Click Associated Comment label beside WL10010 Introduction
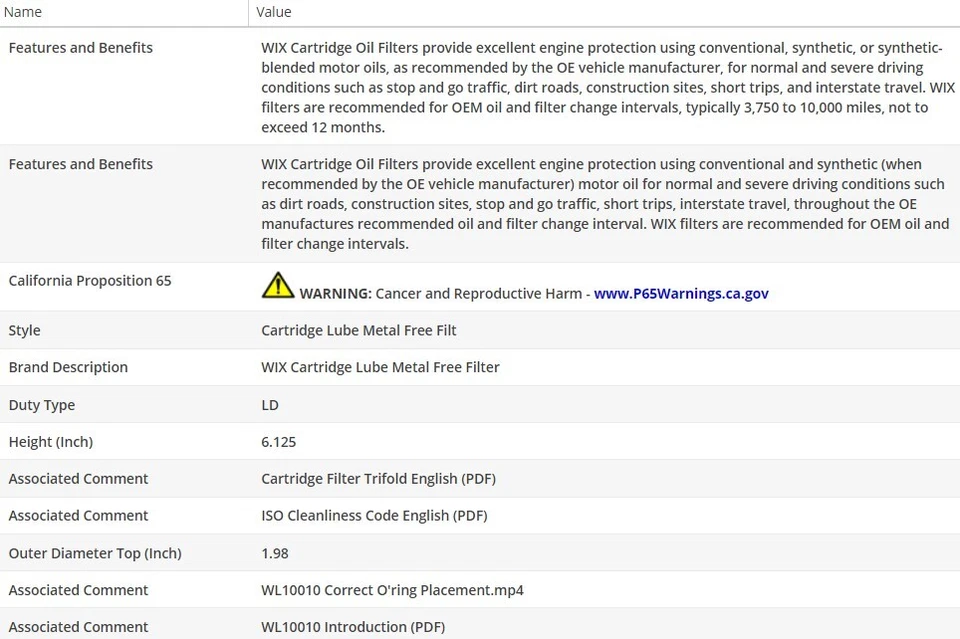960x639 pixels. coord(78,627)
